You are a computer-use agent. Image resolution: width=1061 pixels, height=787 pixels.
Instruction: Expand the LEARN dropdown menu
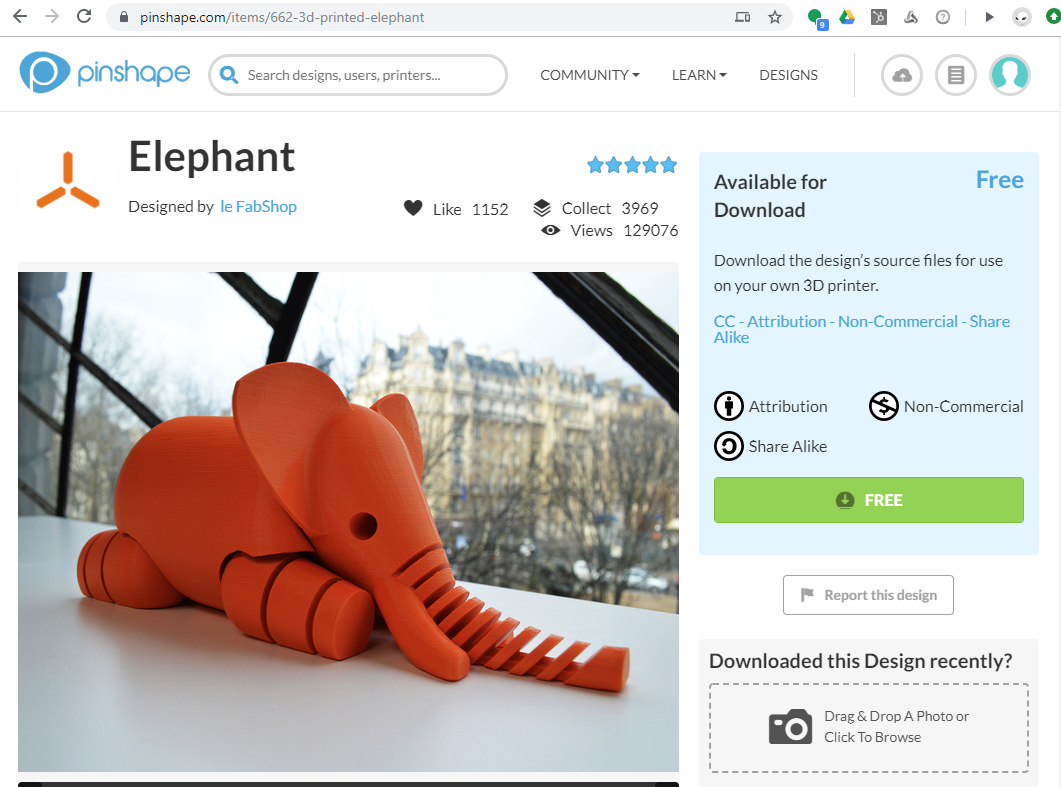click(699, 75)
